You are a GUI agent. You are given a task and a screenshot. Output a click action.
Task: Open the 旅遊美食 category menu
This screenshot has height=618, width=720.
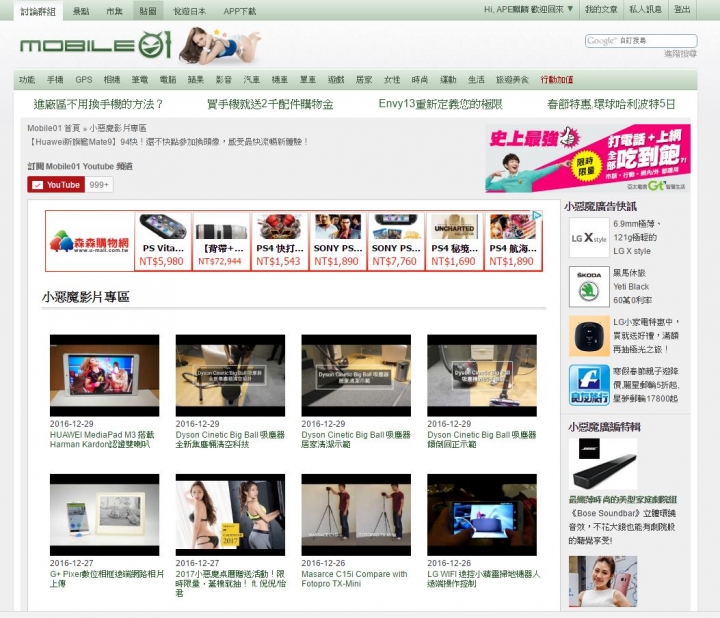(x=512, y=80)
